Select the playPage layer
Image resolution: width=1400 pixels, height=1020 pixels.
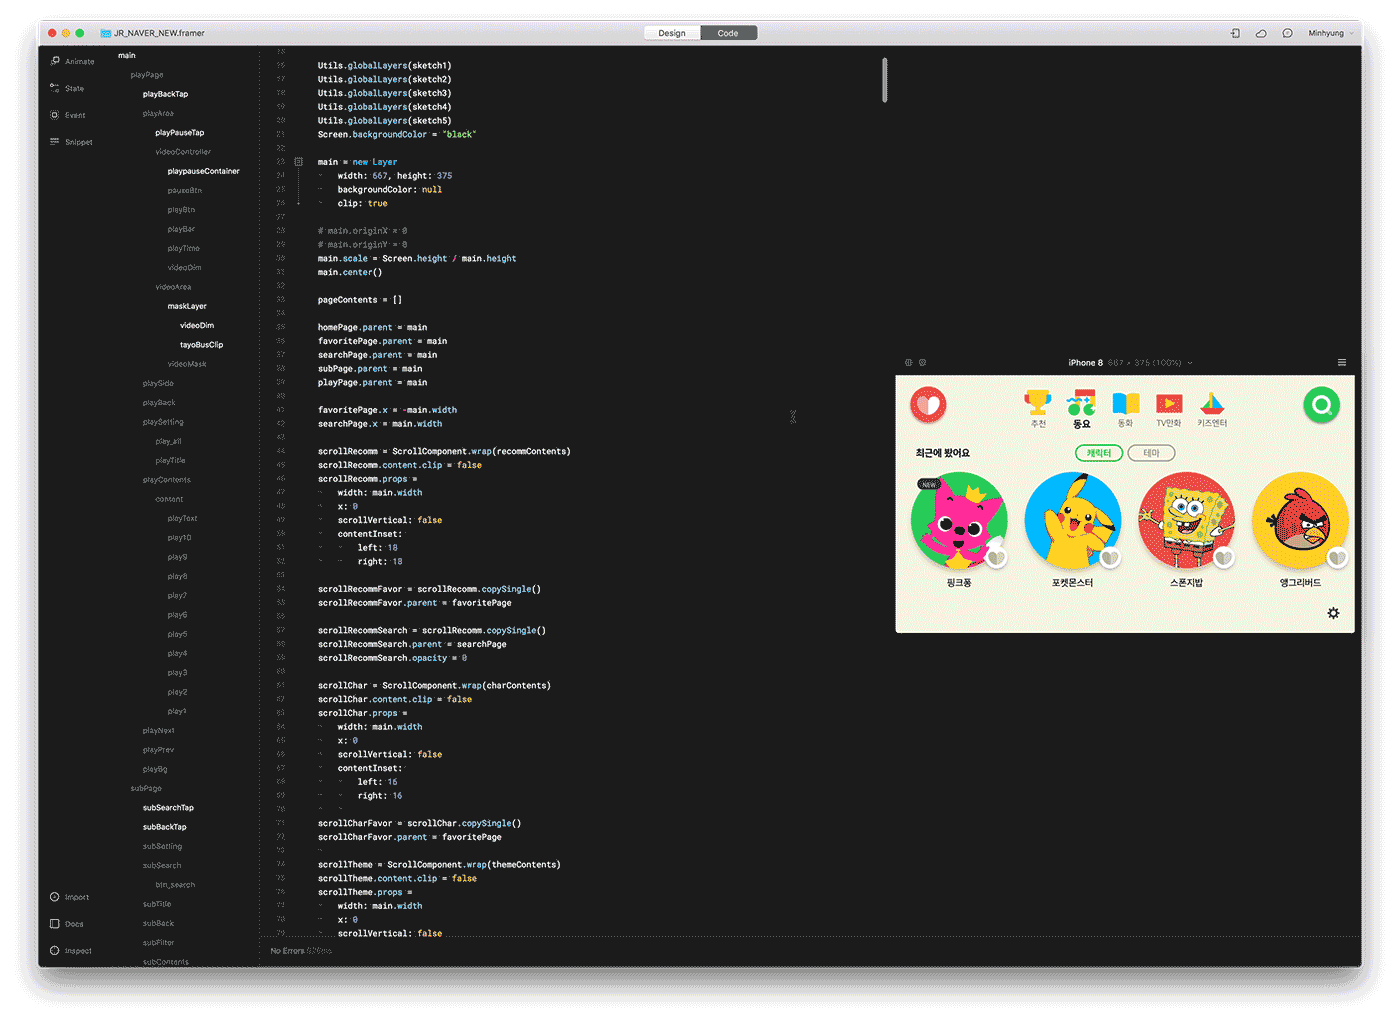(x=146, y=75)
